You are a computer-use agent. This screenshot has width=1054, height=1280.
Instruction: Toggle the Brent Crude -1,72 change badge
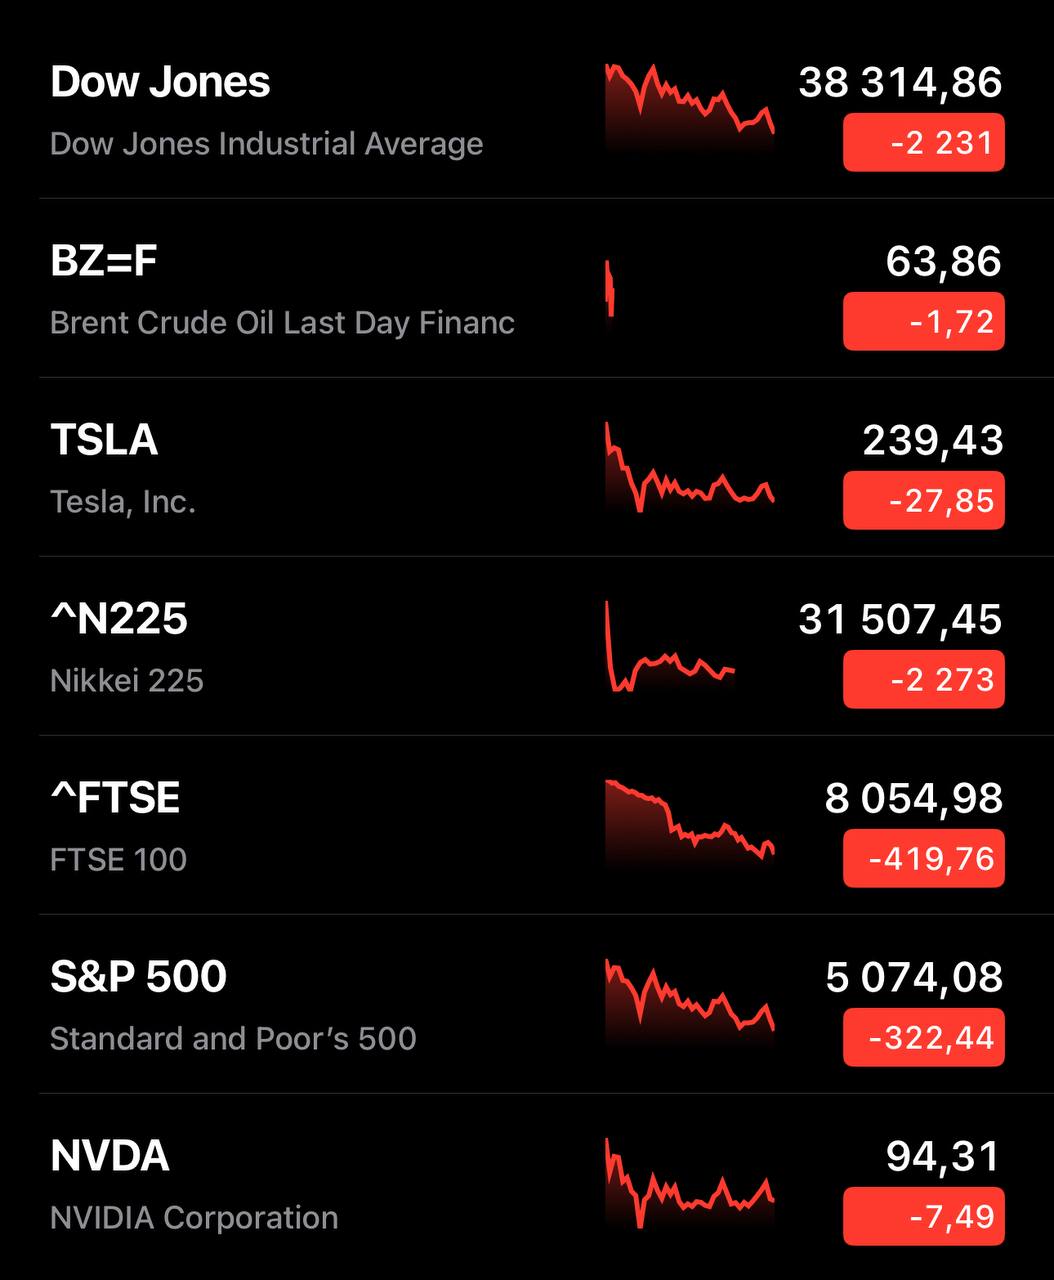923,322
